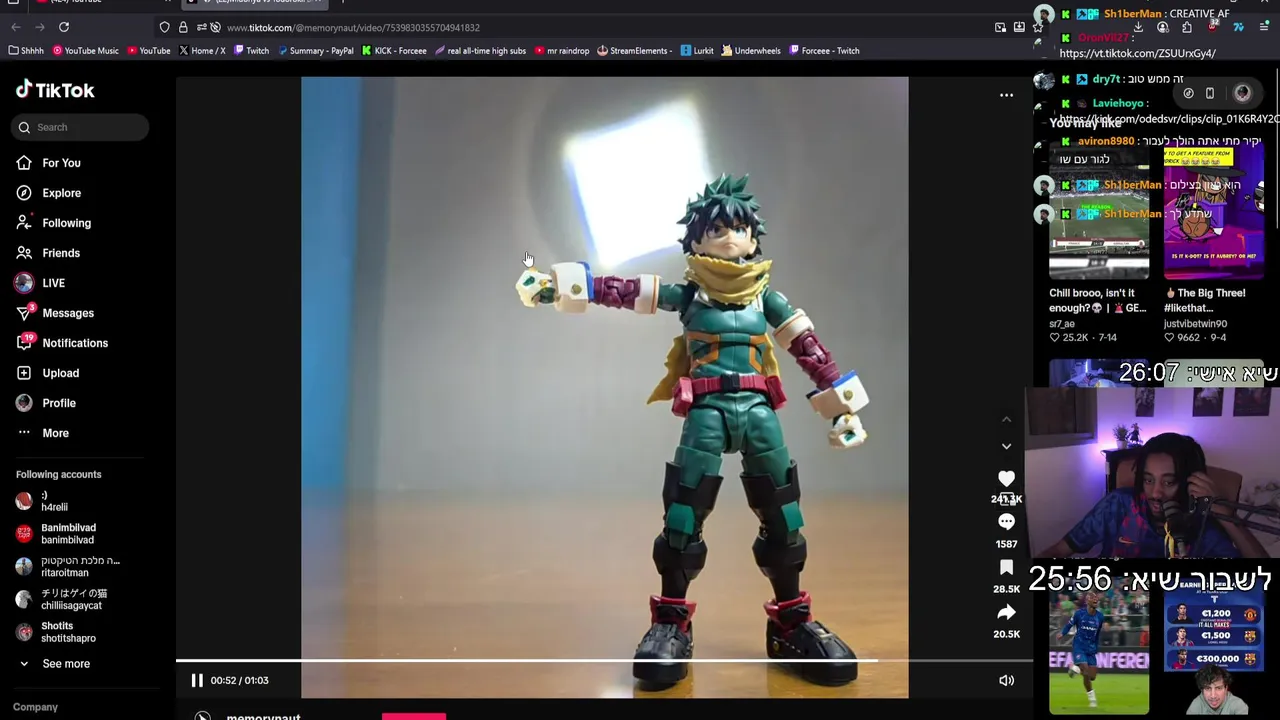Screen dimensions: 1280x720
Task: Open following account shotitshapro
Action: coord(58,632)
